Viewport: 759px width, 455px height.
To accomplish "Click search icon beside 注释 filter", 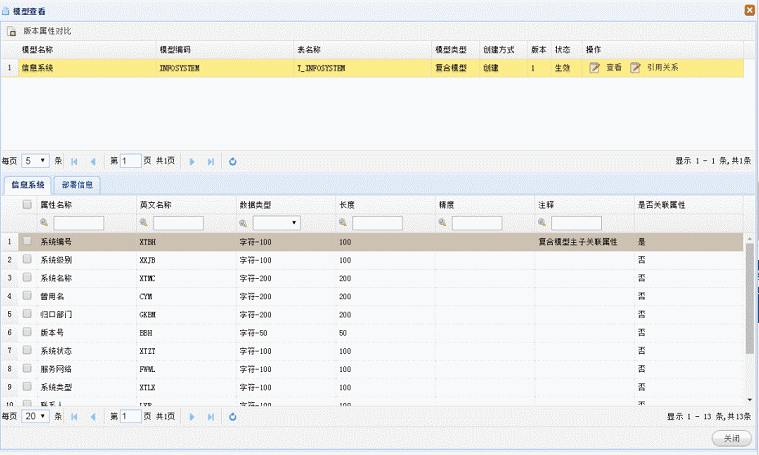I will coord(543,223).
